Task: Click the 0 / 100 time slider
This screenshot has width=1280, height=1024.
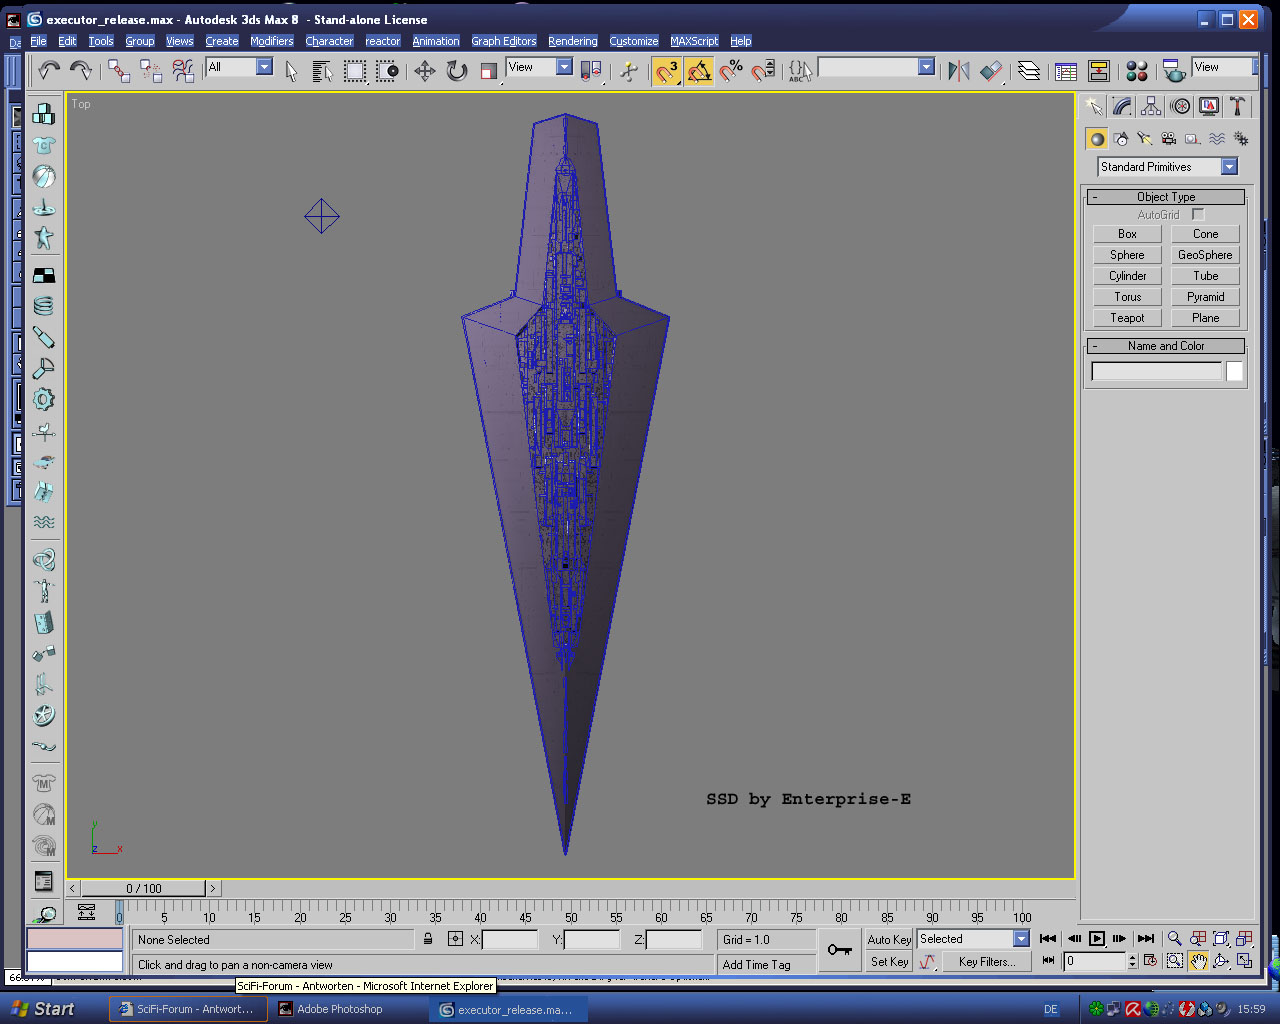Action: [144, 888]
